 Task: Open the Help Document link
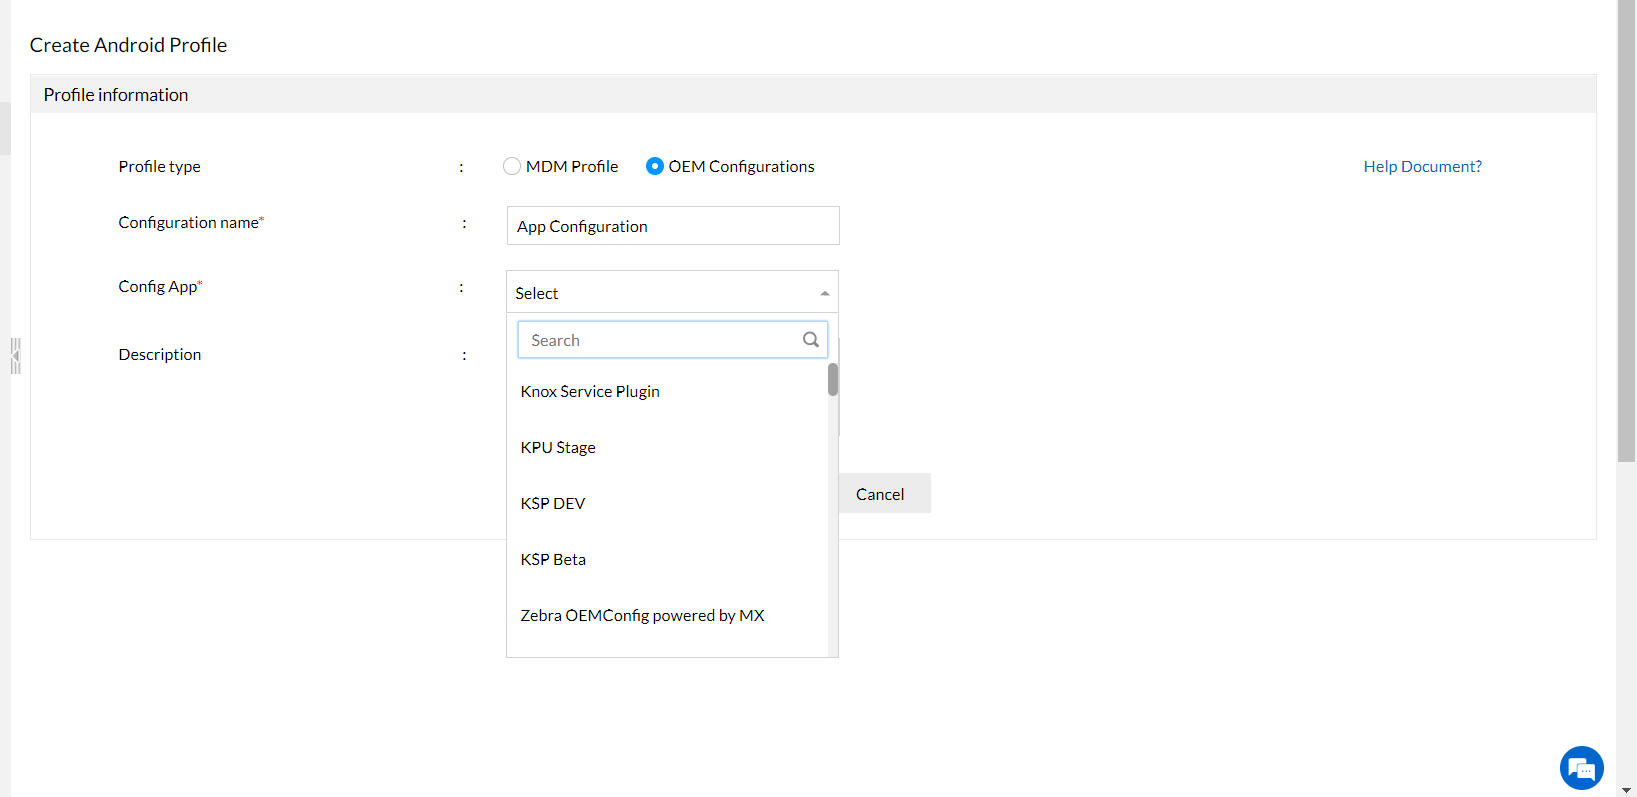(1422, 167)
